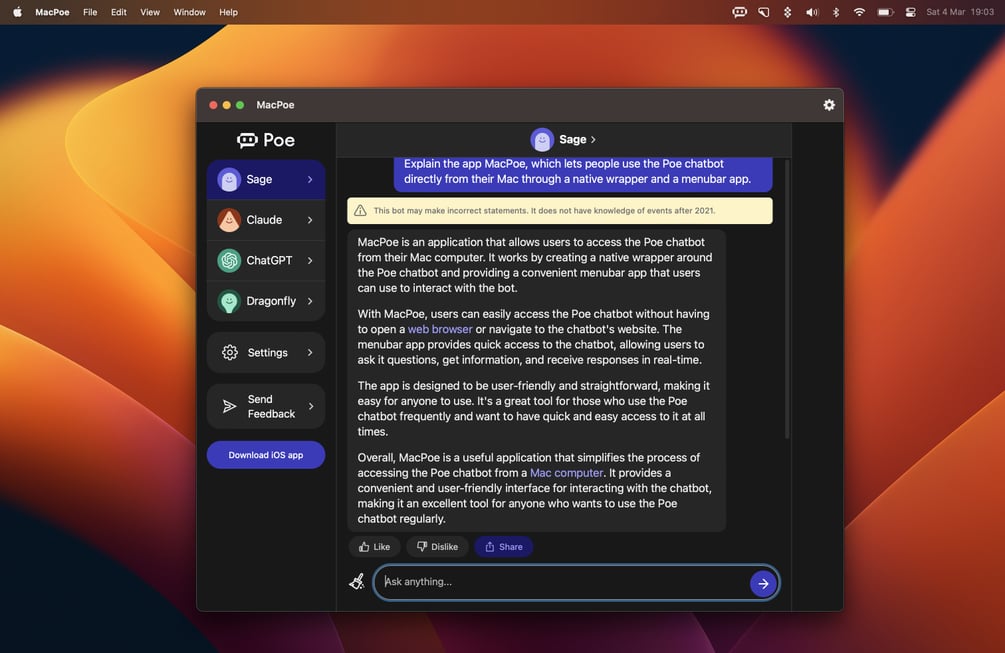Click the paragraph starting "MacPoe is an application"
Viewport: 1005px width, 653px height.
click(x=535, y=265)
